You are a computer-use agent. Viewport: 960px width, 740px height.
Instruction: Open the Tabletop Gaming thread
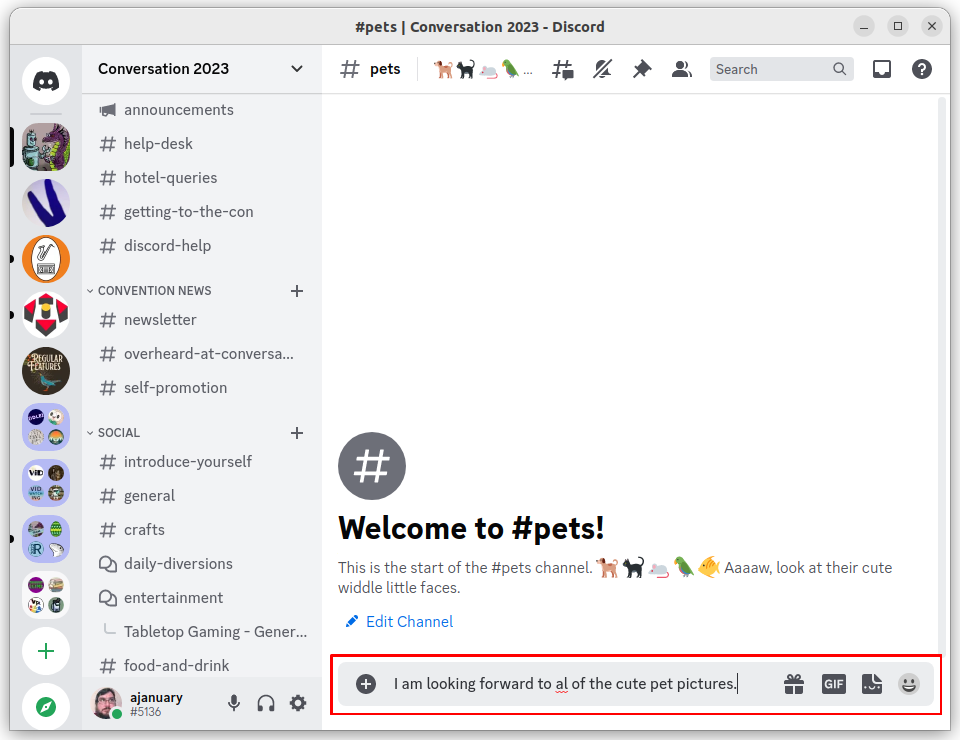[215, 632]
